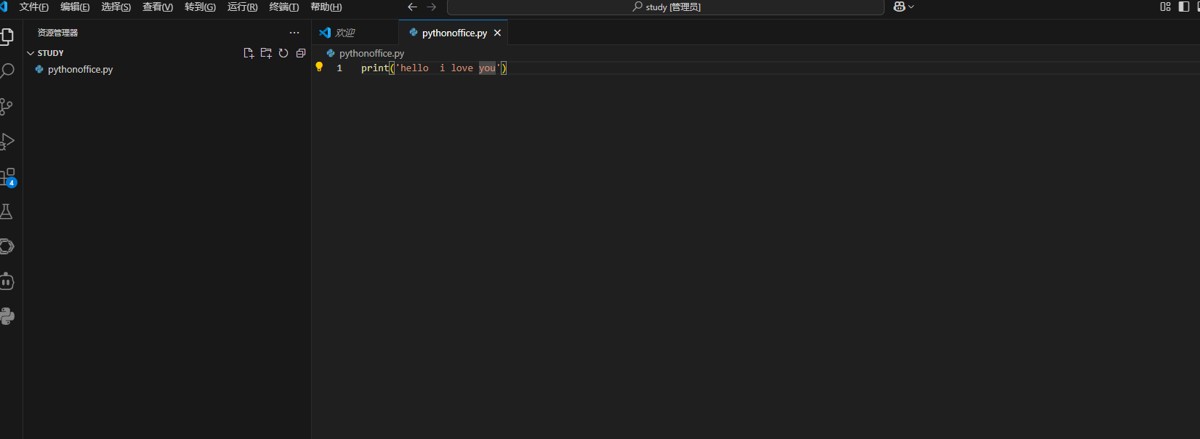Image resolution: width=1200 pixels, height=439 pixels.
Task: Open the 选择 menu
Action: pyautogui.click(x=116, y=7)
